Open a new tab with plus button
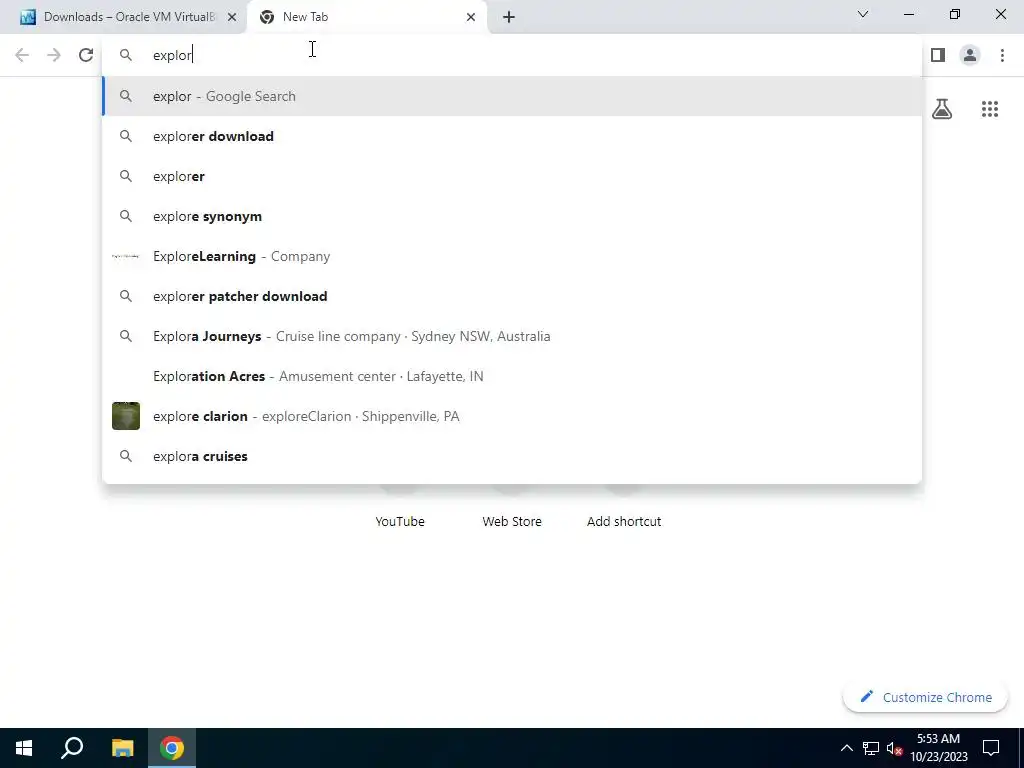Screen dimensions: 1024x768 pos(509,17)
